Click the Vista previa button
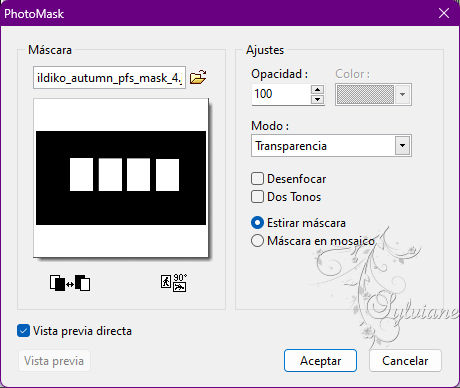This screenshot has width=460, height=388. 54,361
